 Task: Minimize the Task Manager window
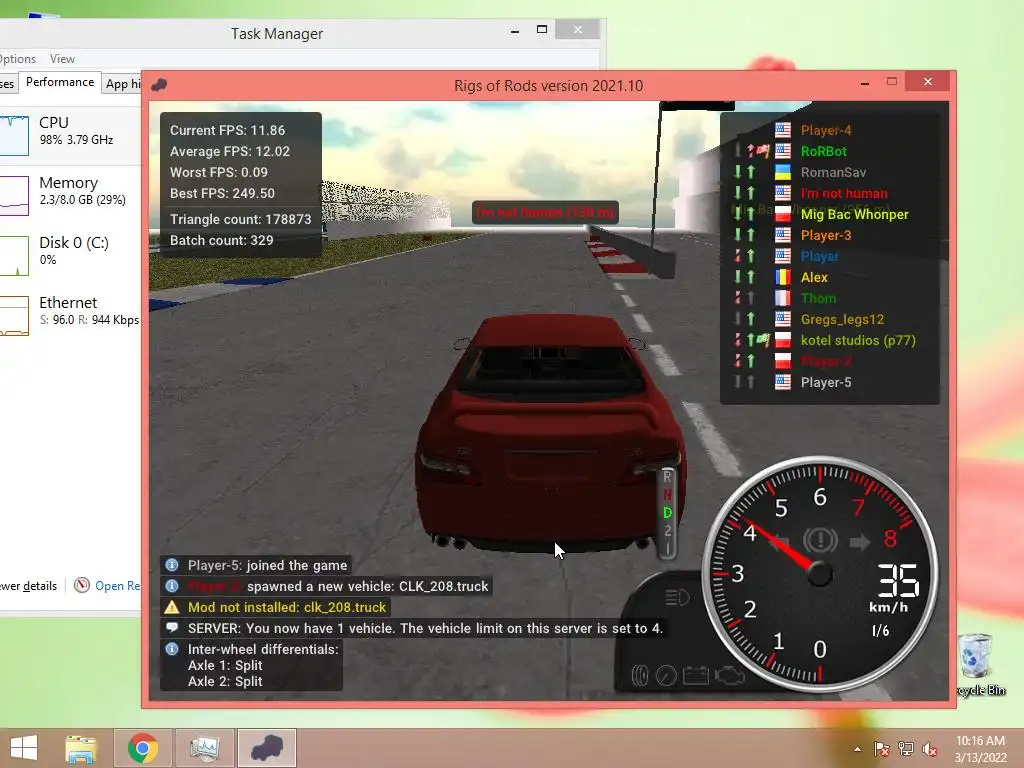coord(515,30)
